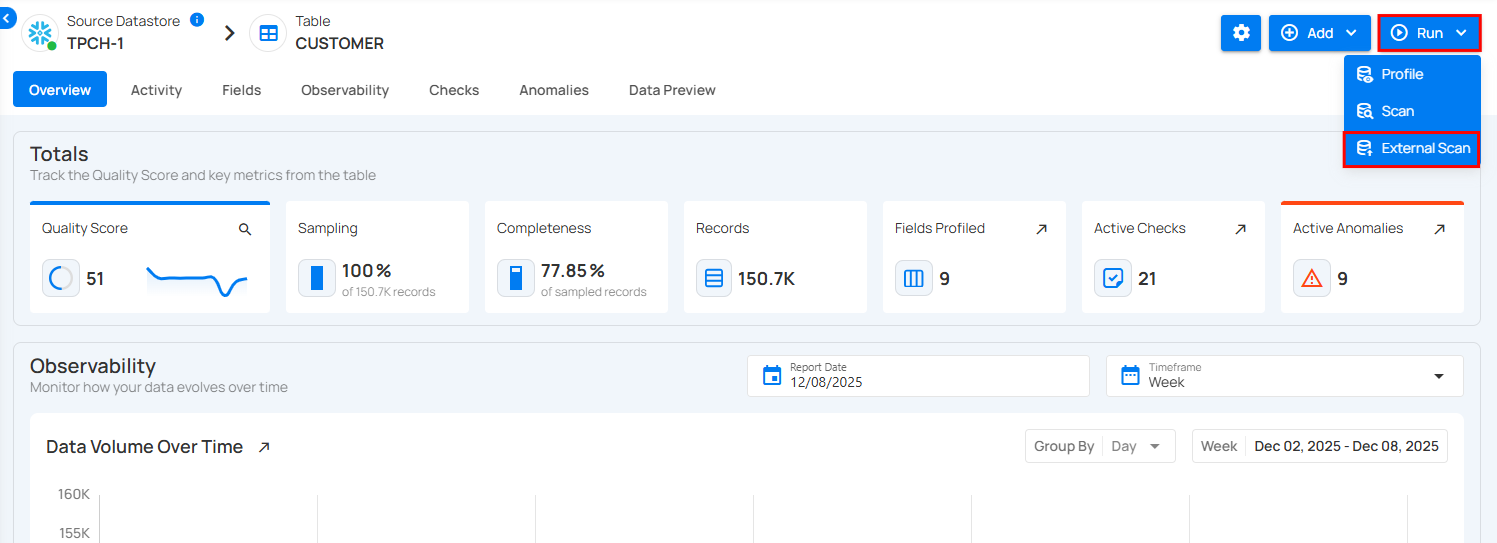Open Active Anomalies arrow link icon
Image resolution: width=1497 pixels, height=543 pixels.
tap(1439, 229)
